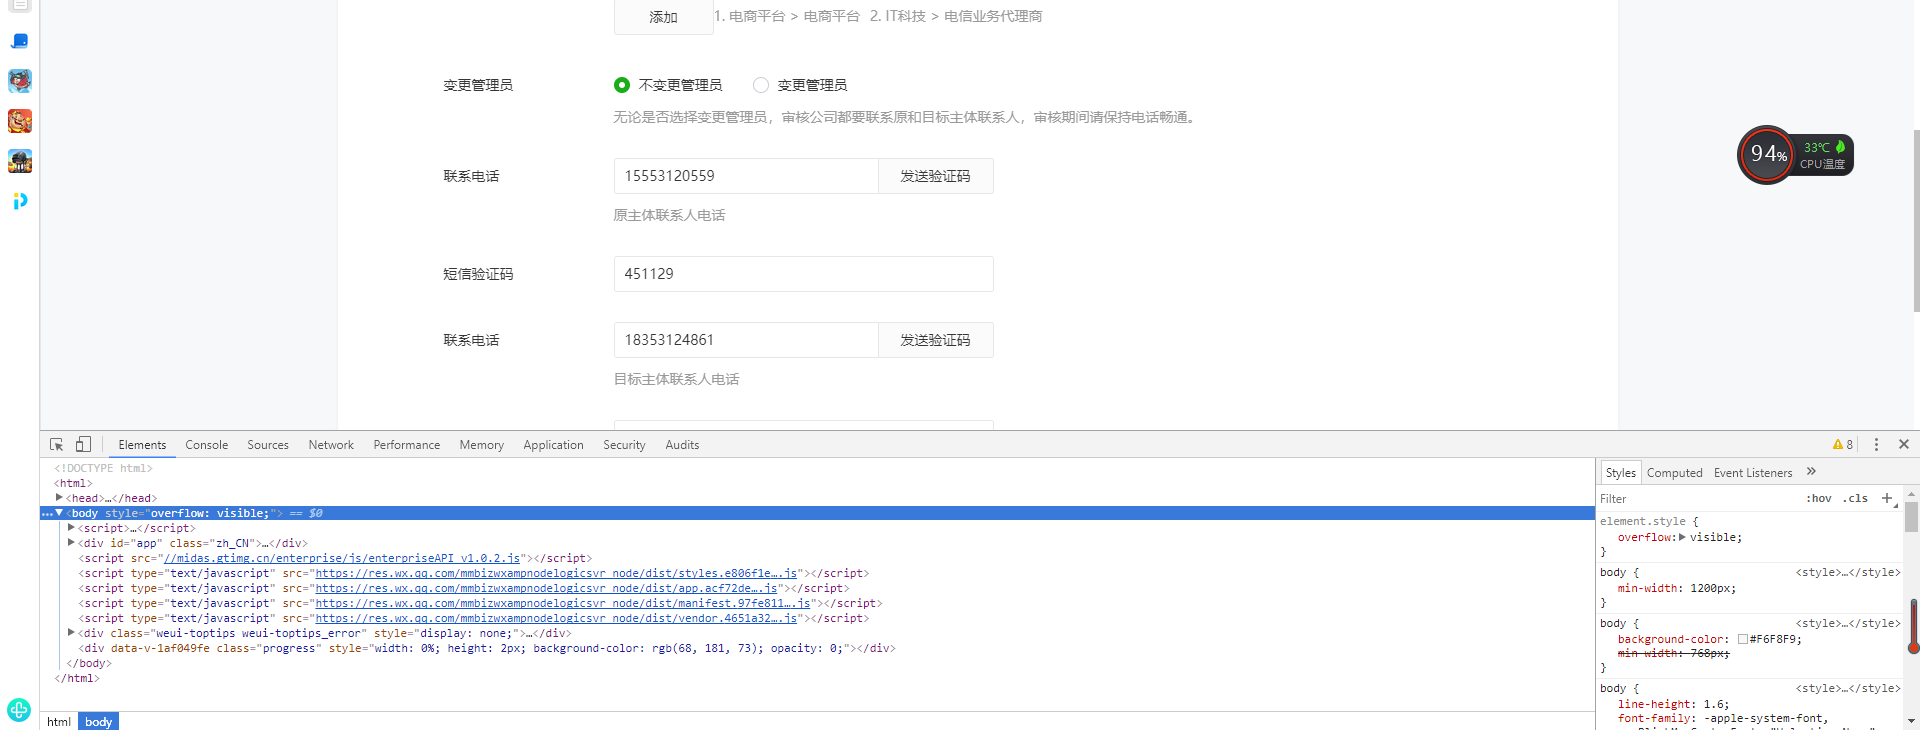The width and height of the screenshot is (1920, 730).
Task: Expand the div id="app" node
Action: [71, 542]
